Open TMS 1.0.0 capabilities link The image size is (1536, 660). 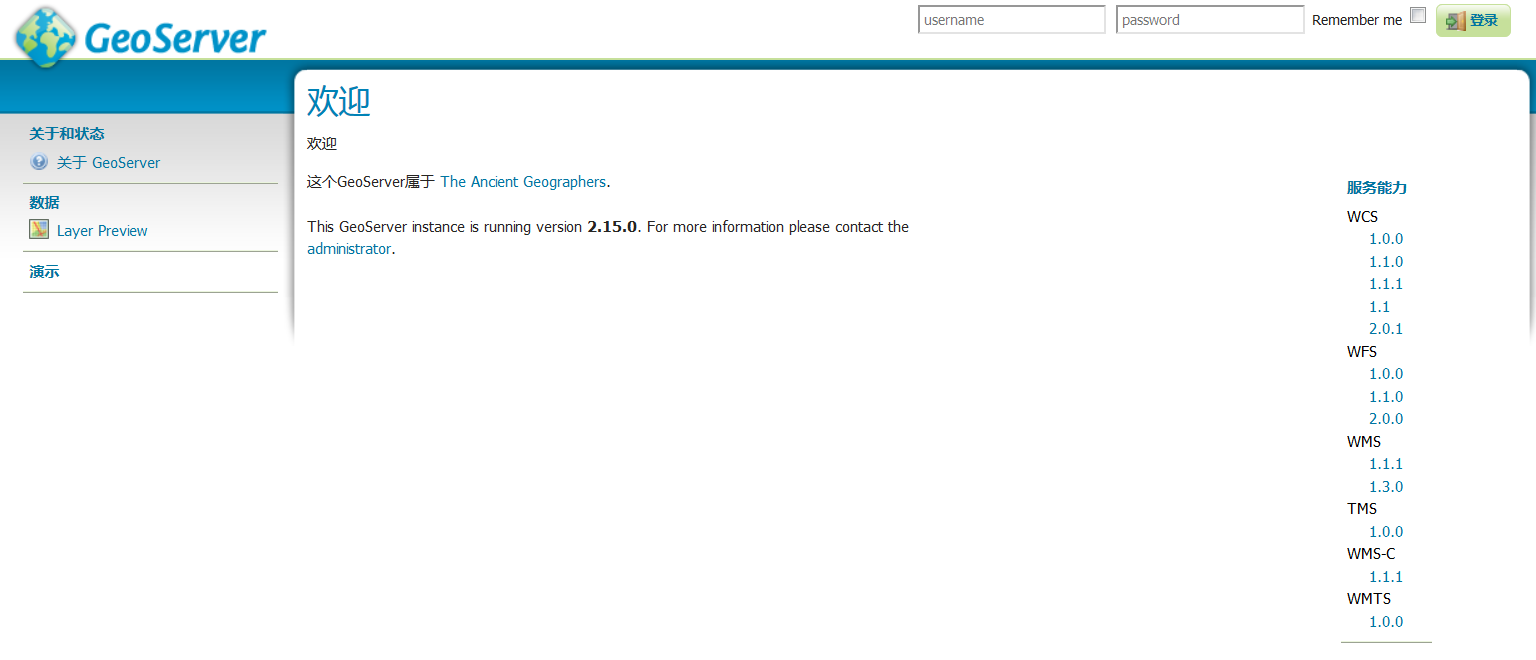(x=1386, y=532)
